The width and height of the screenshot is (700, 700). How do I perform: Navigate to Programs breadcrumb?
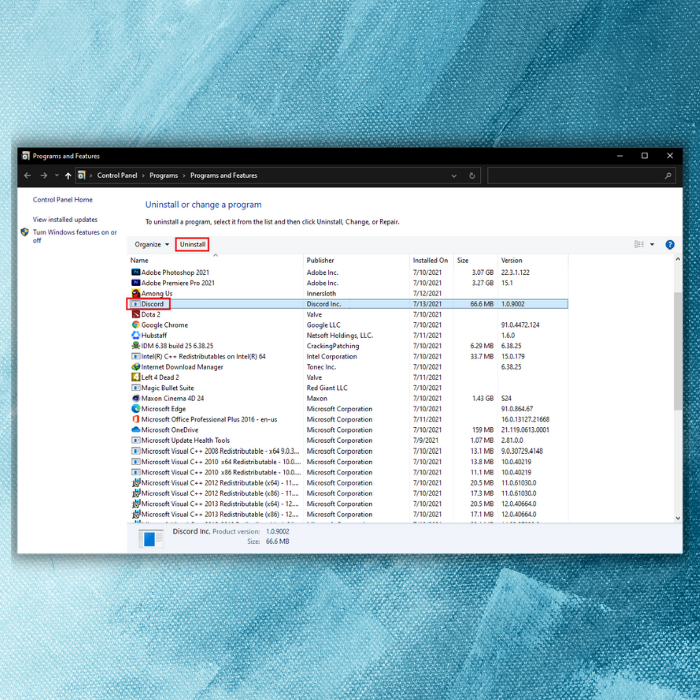click(x=163, y=175)
